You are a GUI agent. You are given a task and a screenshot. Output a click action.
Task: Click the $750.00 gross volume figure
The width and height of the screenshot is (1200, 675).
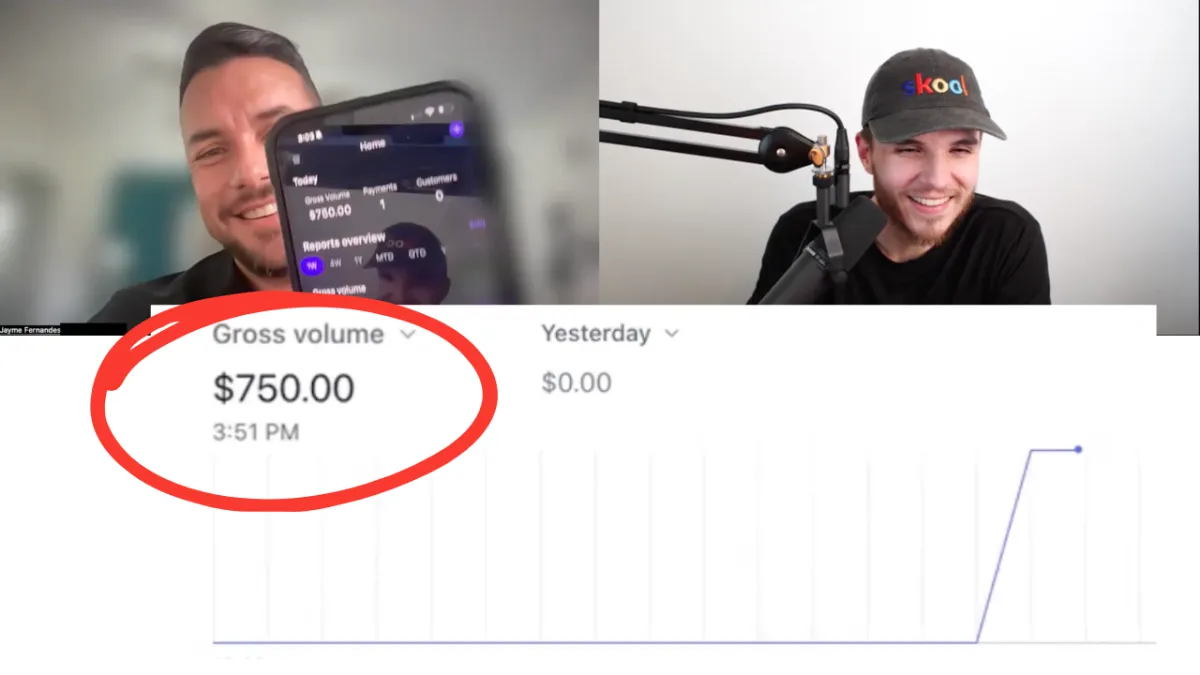pyautogui.click(x=284, y=388)
